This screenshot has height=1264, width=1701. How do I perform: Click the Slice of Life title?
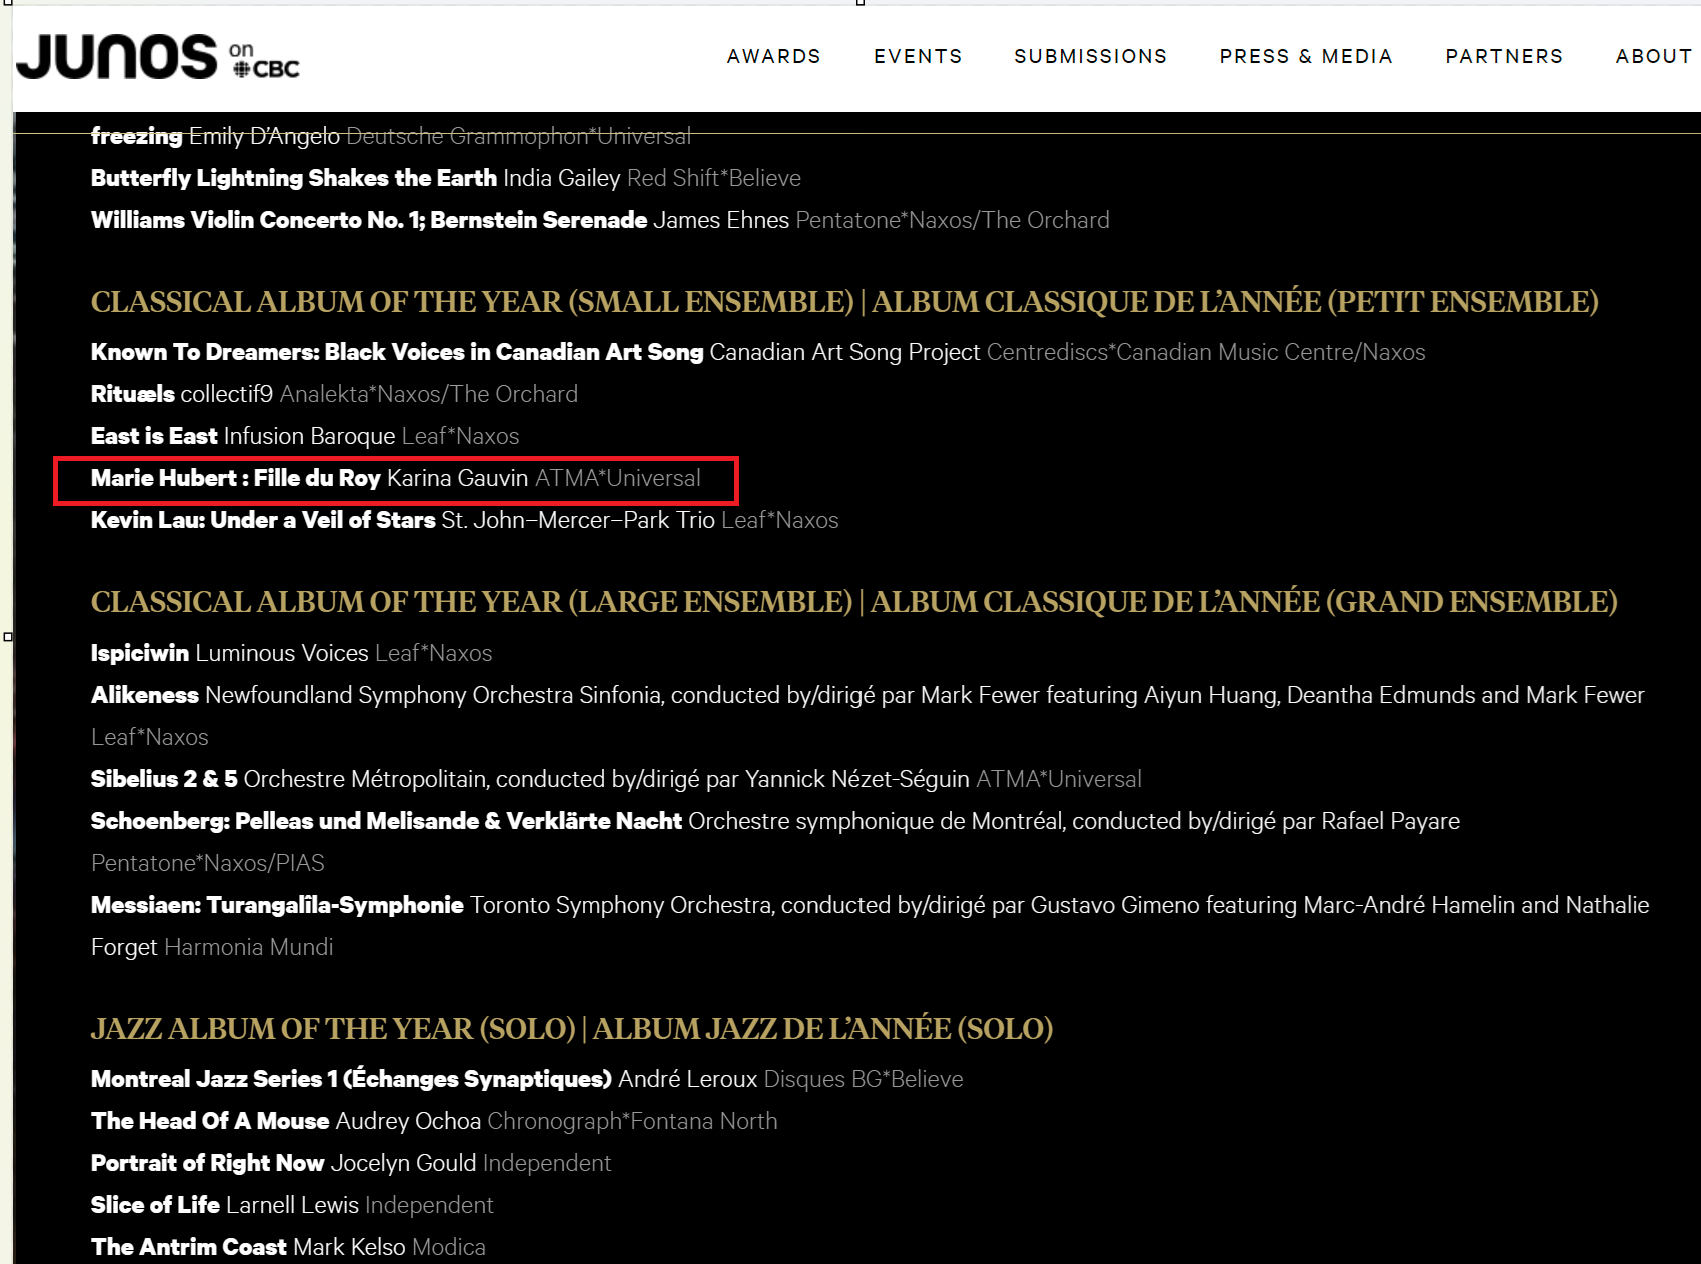click(155, 1205)
